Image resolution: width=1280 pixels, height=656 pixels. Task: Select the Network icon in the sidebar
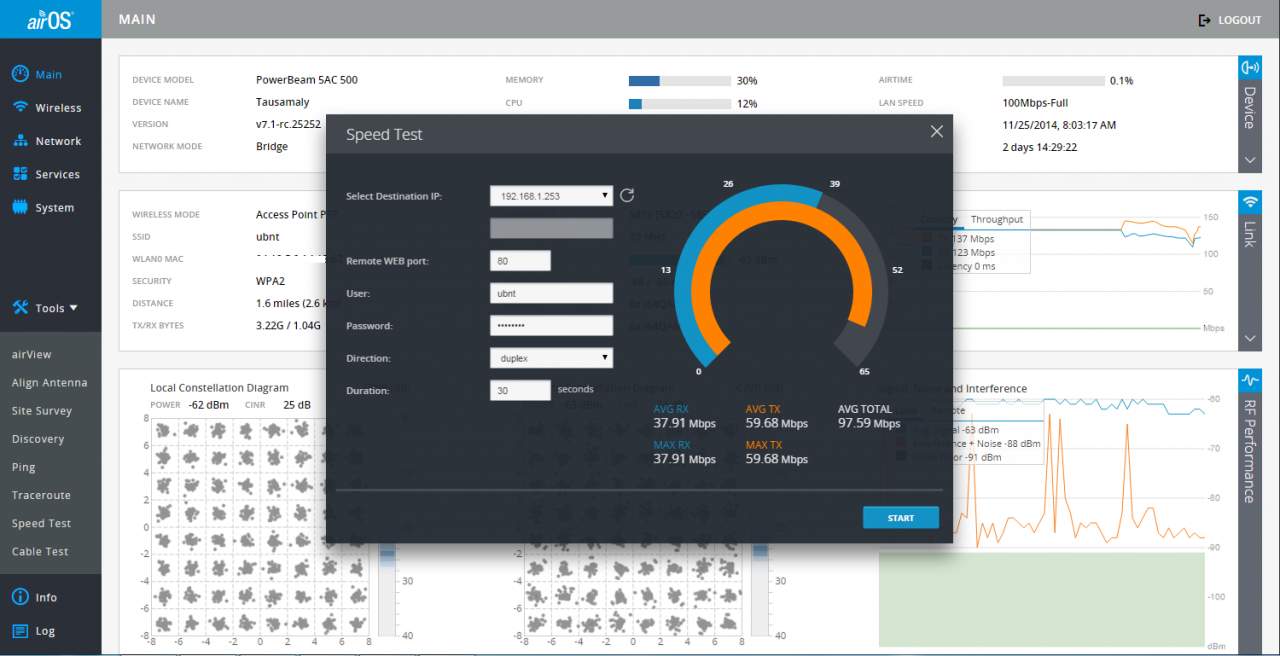coord(19,141)
